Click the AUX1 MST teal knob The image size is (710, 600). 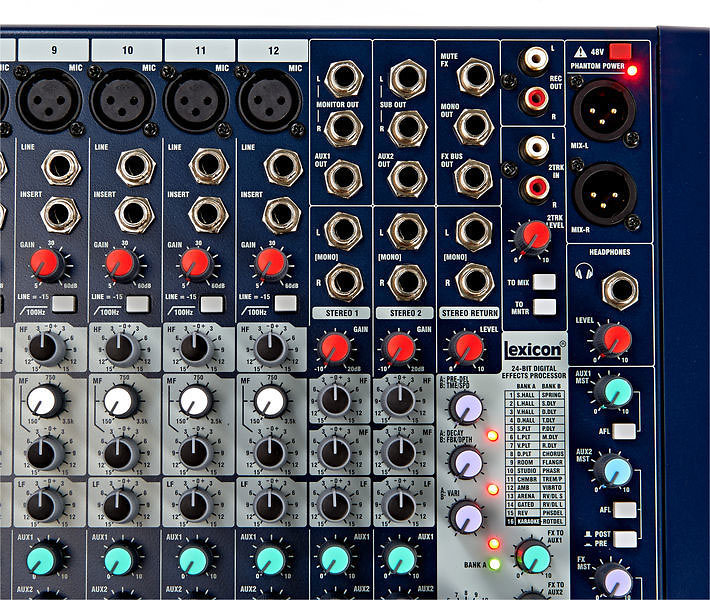coord(615,392)
